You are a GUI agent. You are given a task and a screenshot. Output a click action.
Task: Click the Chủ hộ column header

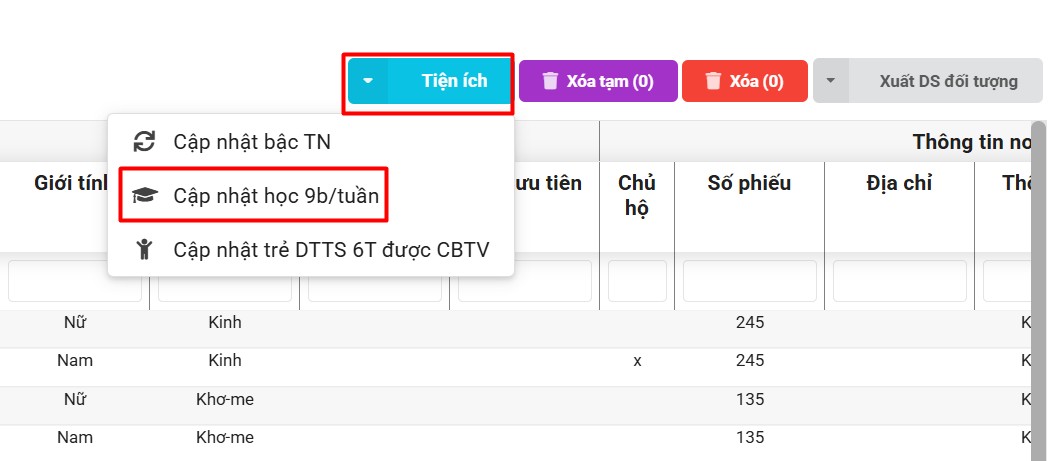pyautogui.click(x=637, y=195)
